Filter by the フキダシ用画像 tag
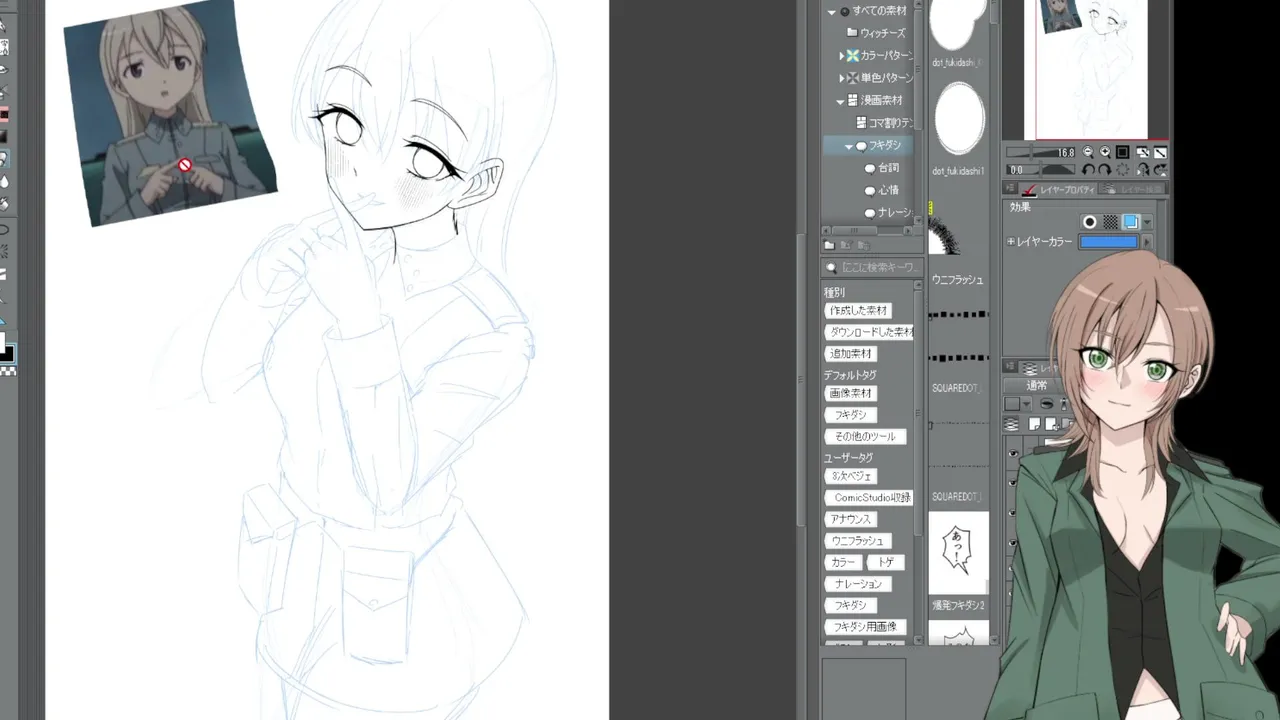Image resolution: width=1280 pixels, height=720 pixels. click(x=866, y=627)
